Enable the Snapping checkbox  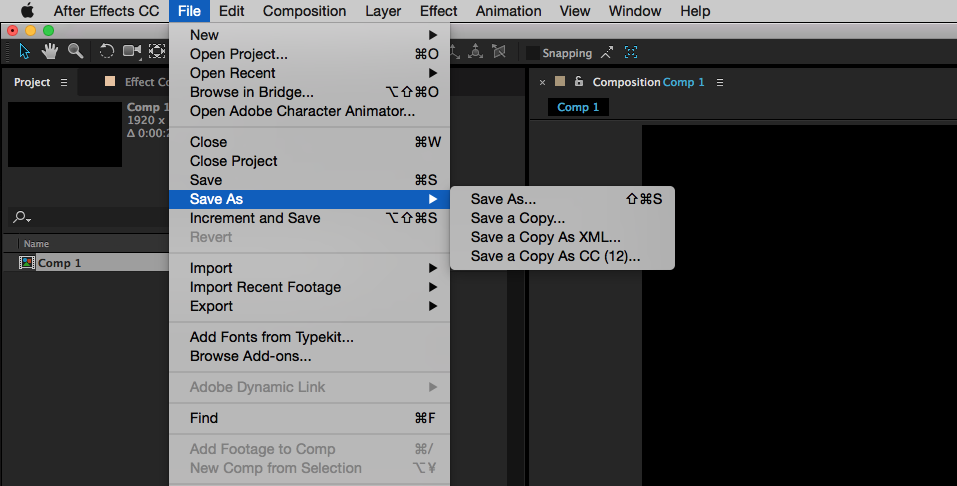point(533,53)
